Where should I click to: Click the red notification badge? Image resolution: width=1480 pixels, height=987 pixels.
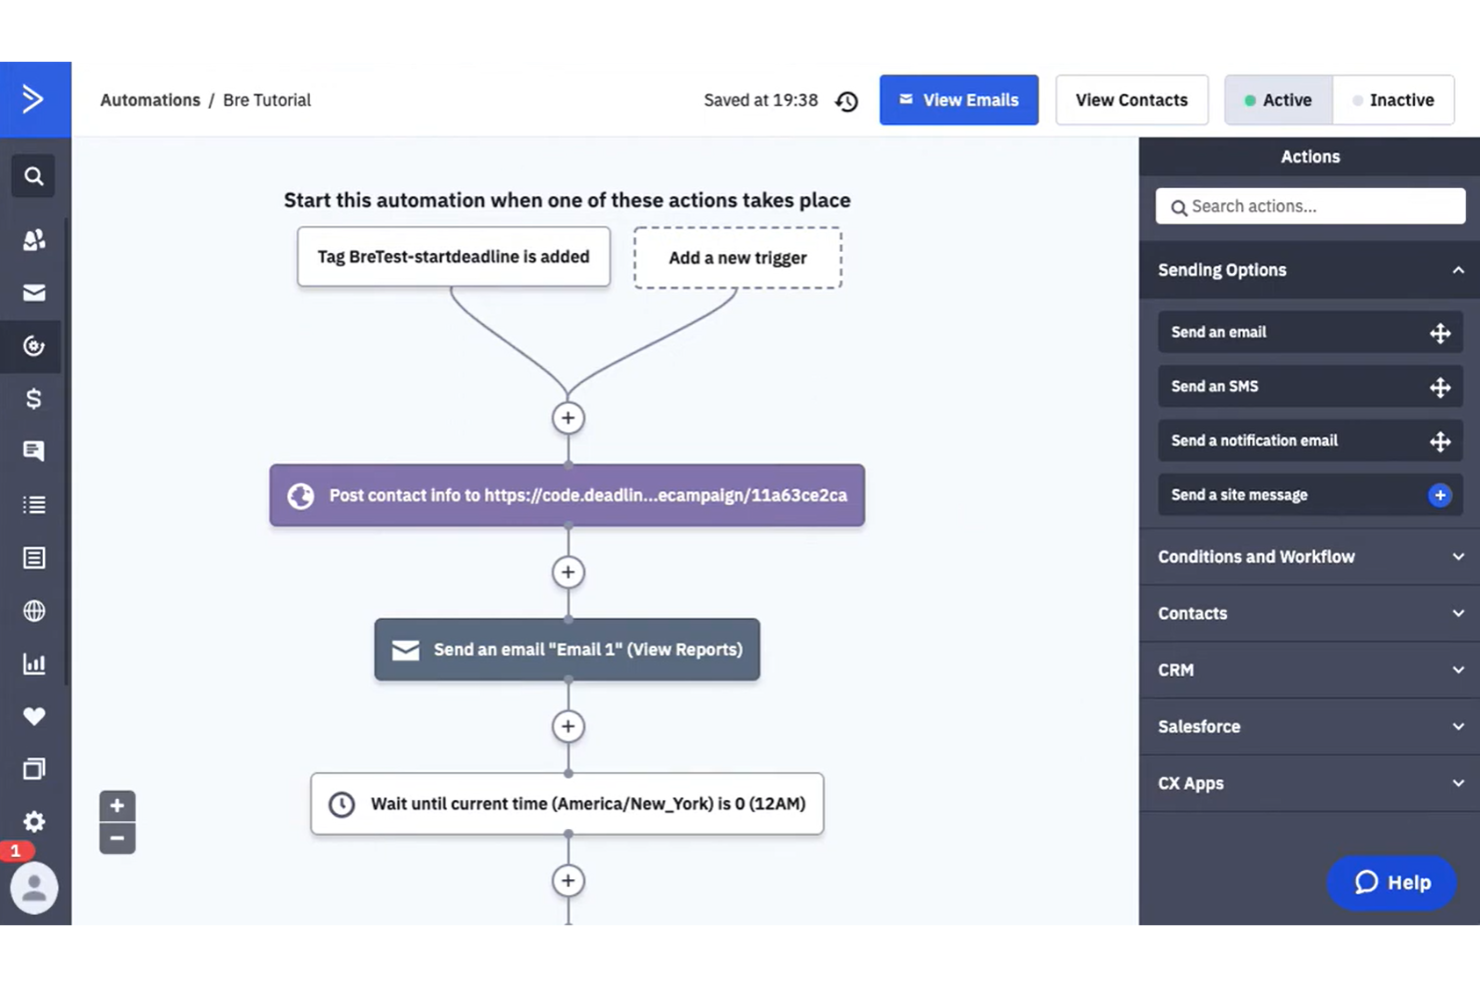[16, 851]
